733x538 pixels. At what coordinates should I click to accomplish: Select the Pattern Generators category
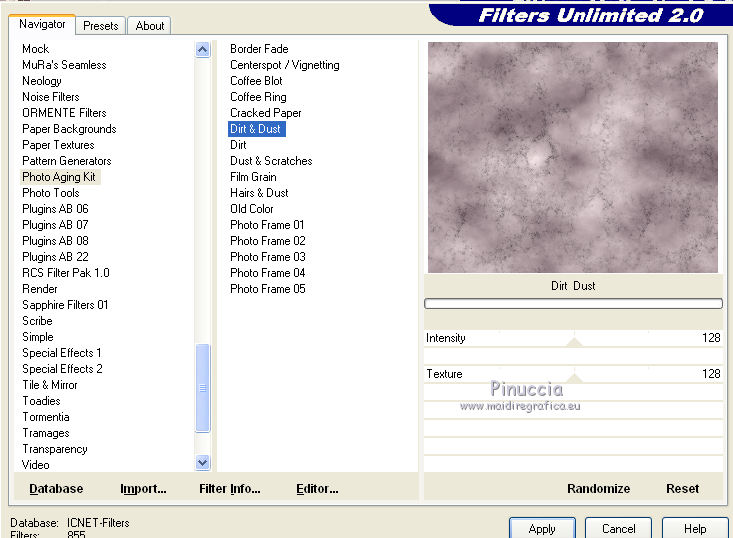[x=66, y=161]
